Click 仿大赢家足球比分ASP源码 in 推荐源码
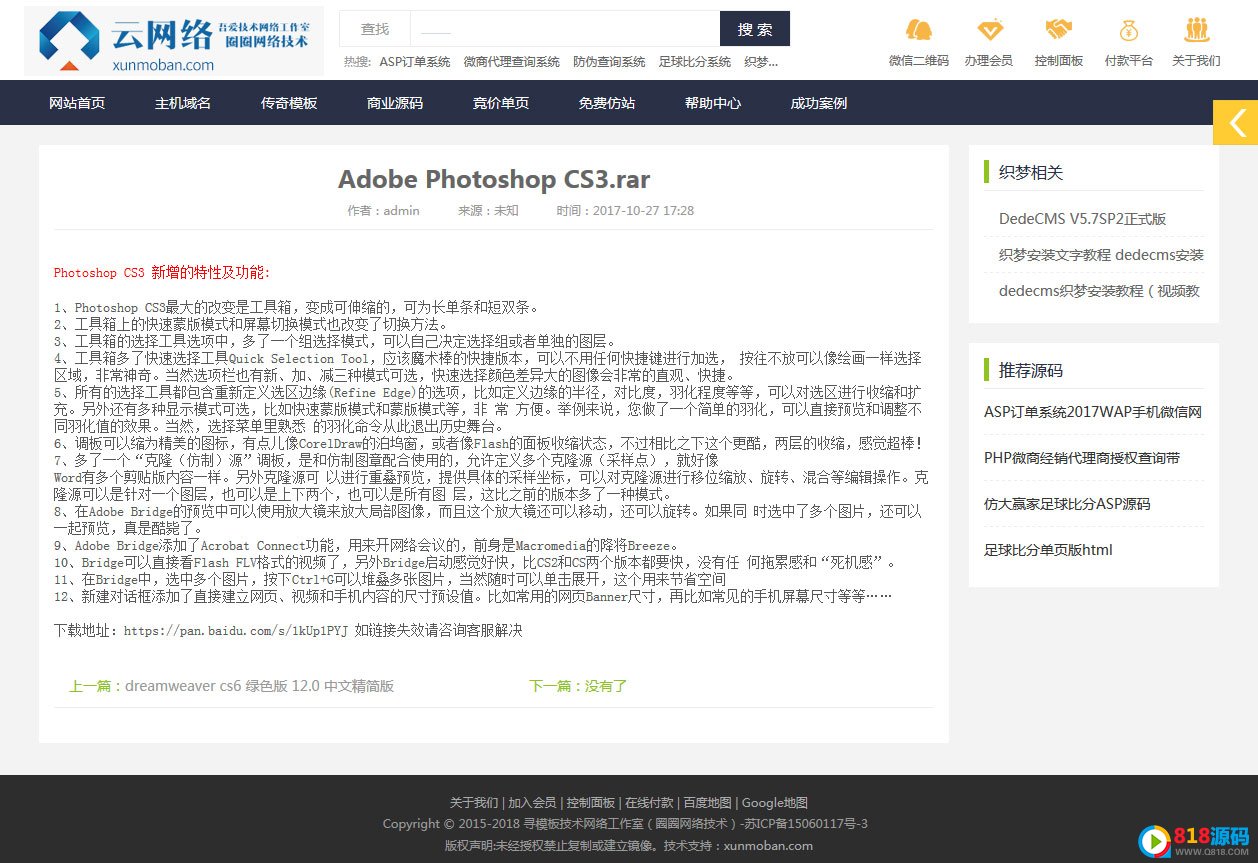Image resolution: width=1258 pixels, height=863 pixels. coord(1067,504)
